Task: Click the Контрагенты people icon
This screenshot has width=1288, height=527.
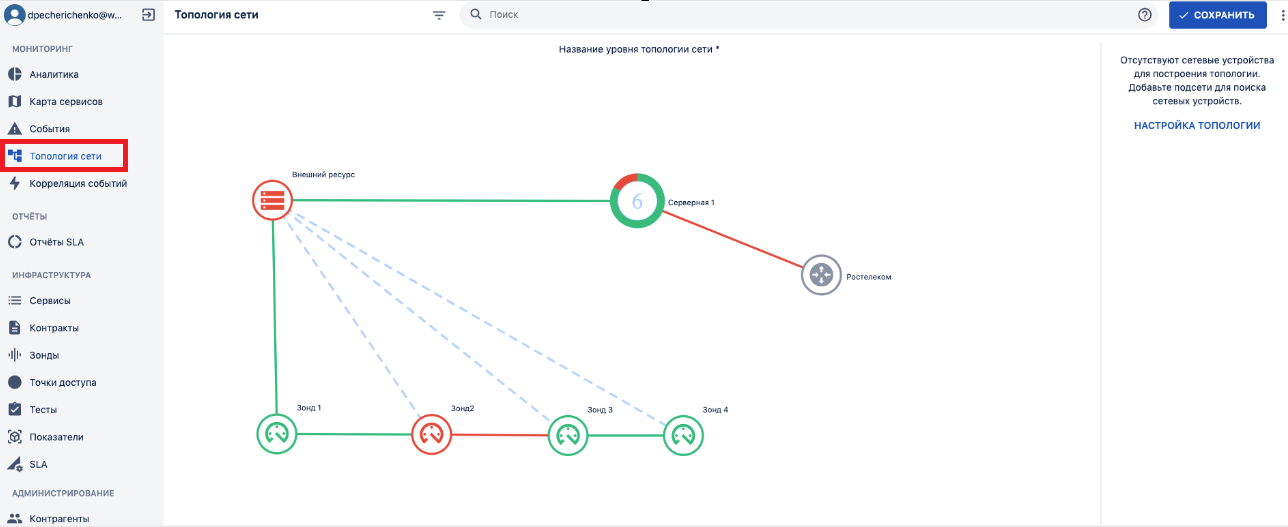Action: pos(15,518)
